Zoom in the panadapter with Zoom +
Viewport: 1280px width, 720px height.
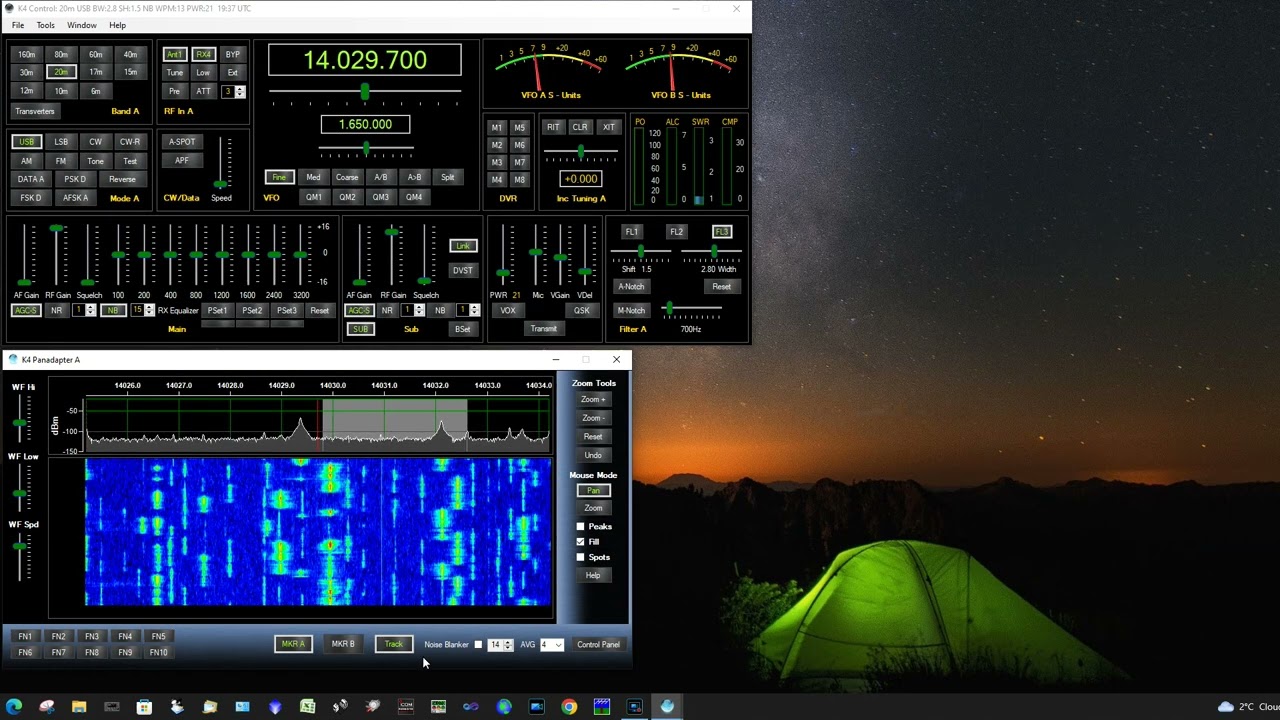[593, 399]
